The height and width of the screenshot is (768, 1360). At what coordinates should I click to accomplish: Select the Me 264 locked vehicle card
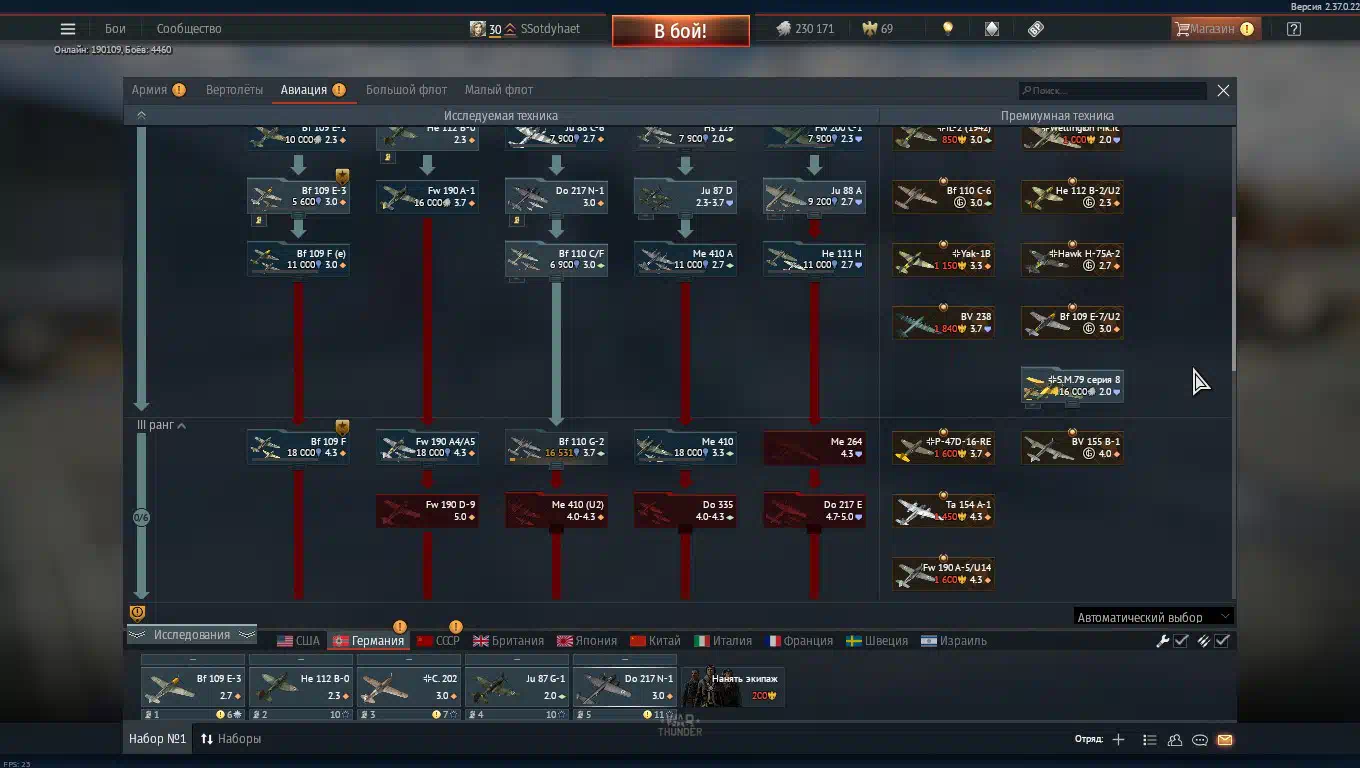pyautogui.click(x=814, y=448)
